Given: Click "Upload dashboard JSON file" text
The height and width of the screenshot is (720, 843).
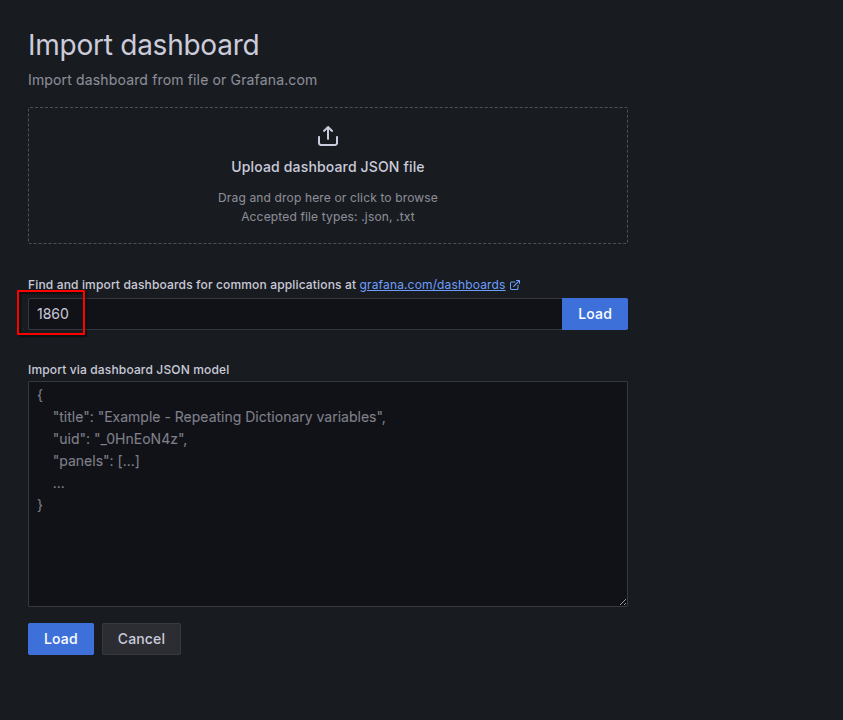Looking at the screenshot, I should (327, 167).
